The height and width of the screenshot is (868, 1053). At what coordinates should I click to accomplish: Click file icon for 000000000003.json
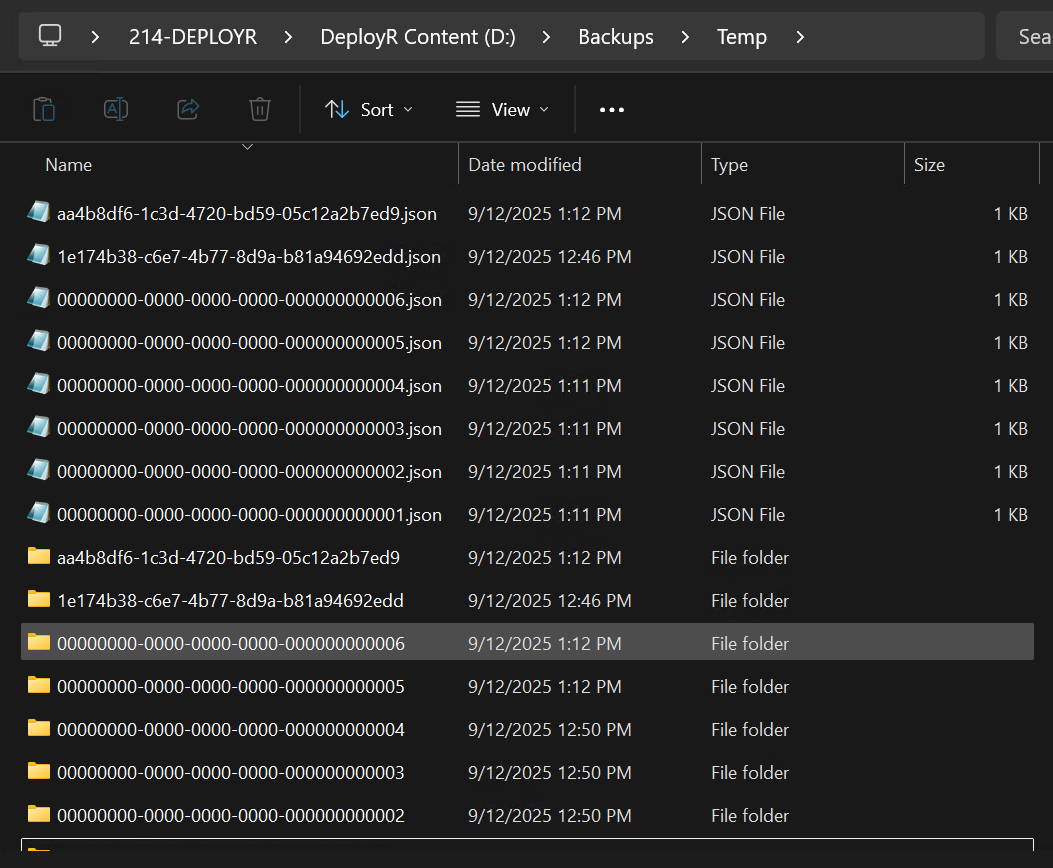[x=38, y=426]
